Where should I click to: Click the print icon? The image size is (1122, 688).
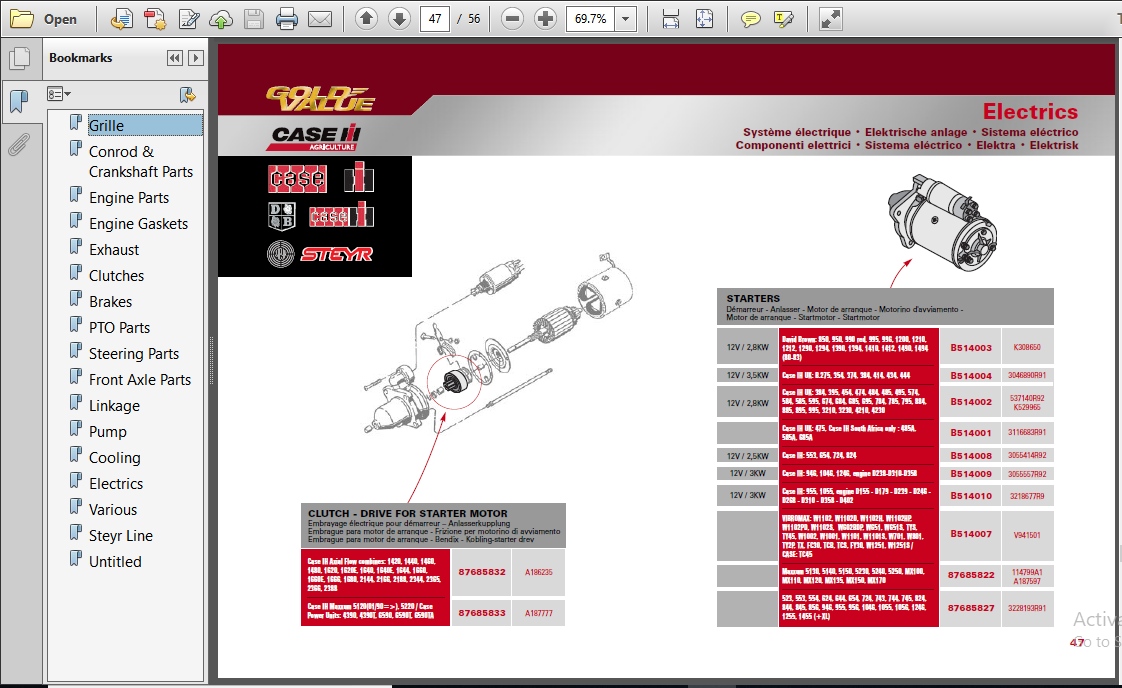287,19
